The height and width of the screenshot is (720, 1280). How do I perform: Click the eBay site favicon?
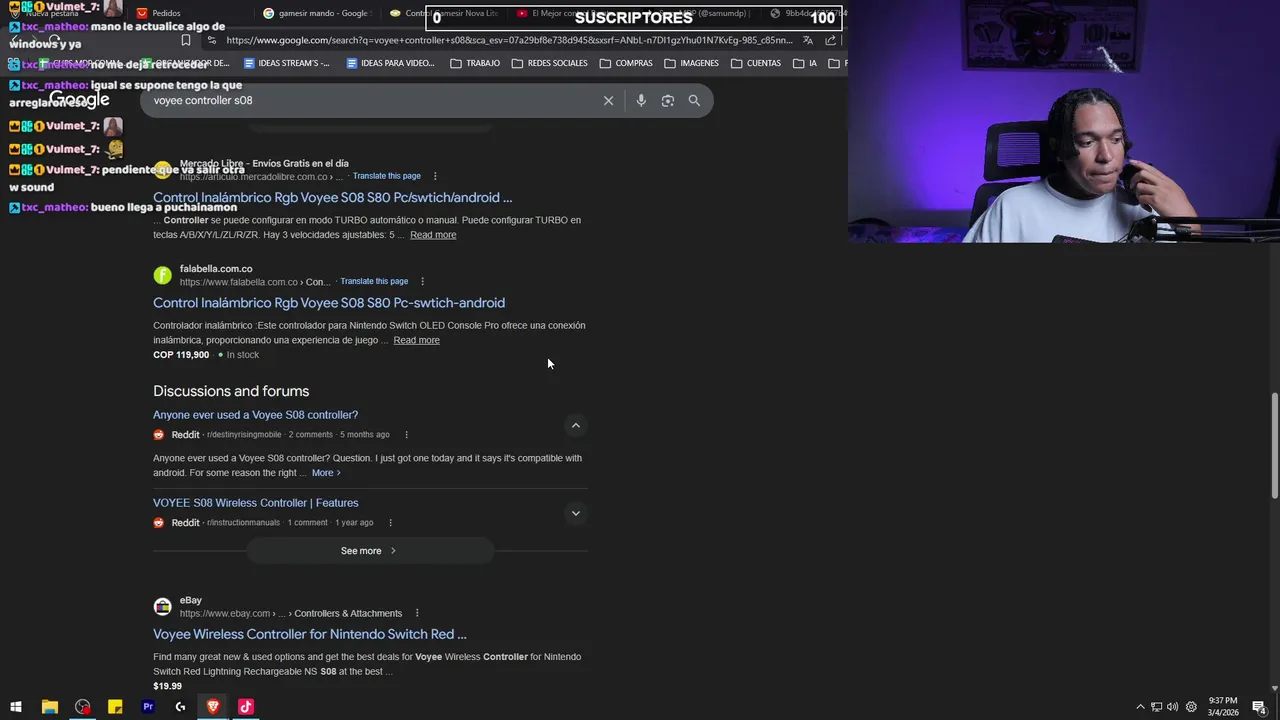(x=162, y=607)
